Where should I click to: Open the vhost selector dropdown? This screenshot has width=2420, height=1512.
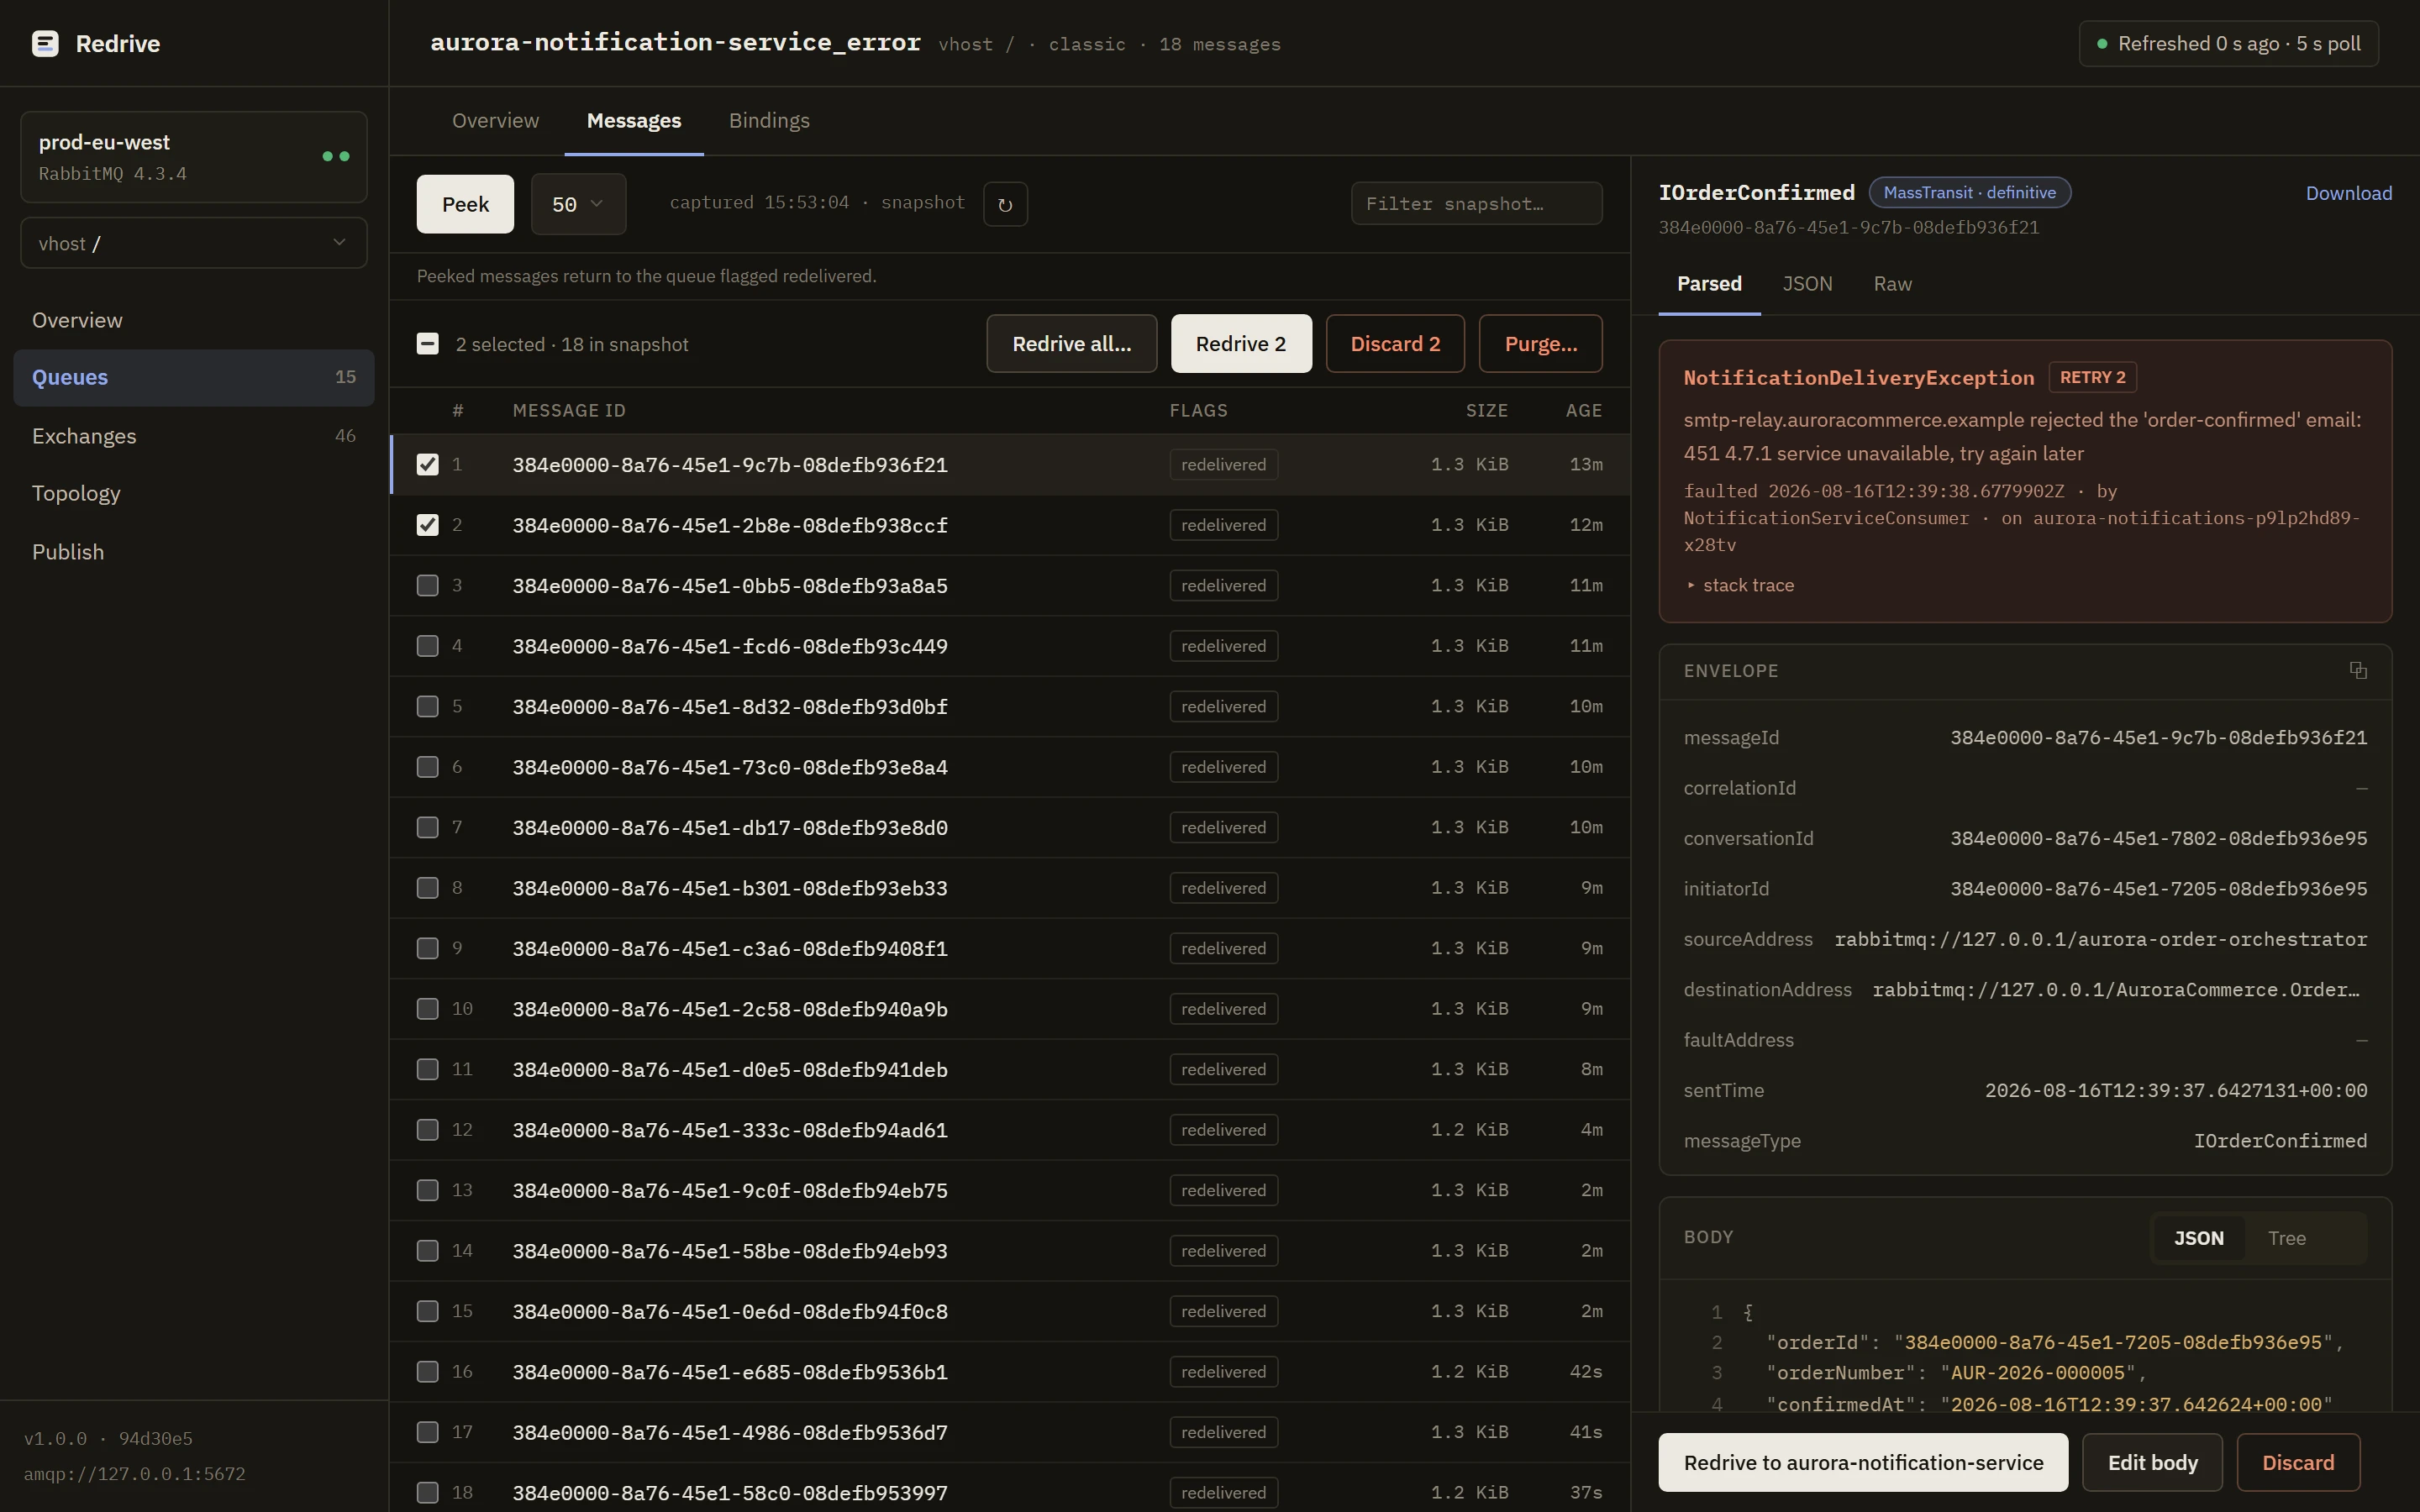[x=194, y=243]
